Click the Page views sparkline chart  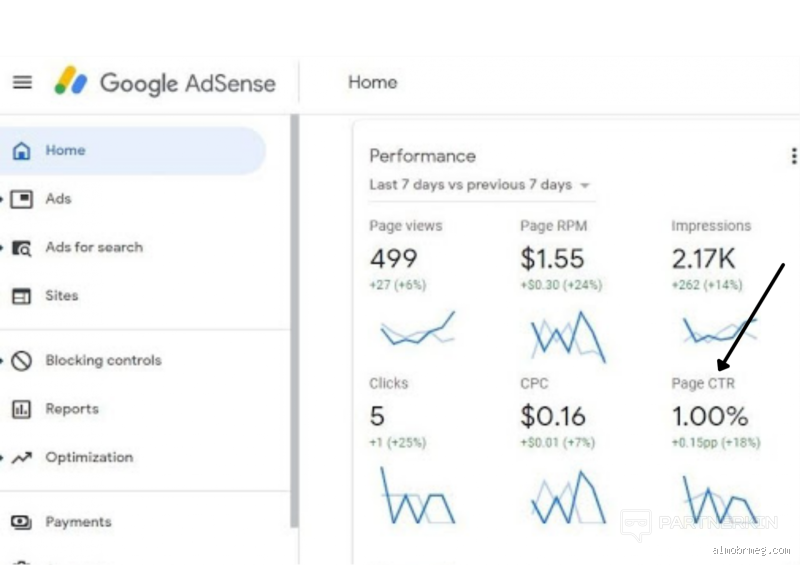416,330
